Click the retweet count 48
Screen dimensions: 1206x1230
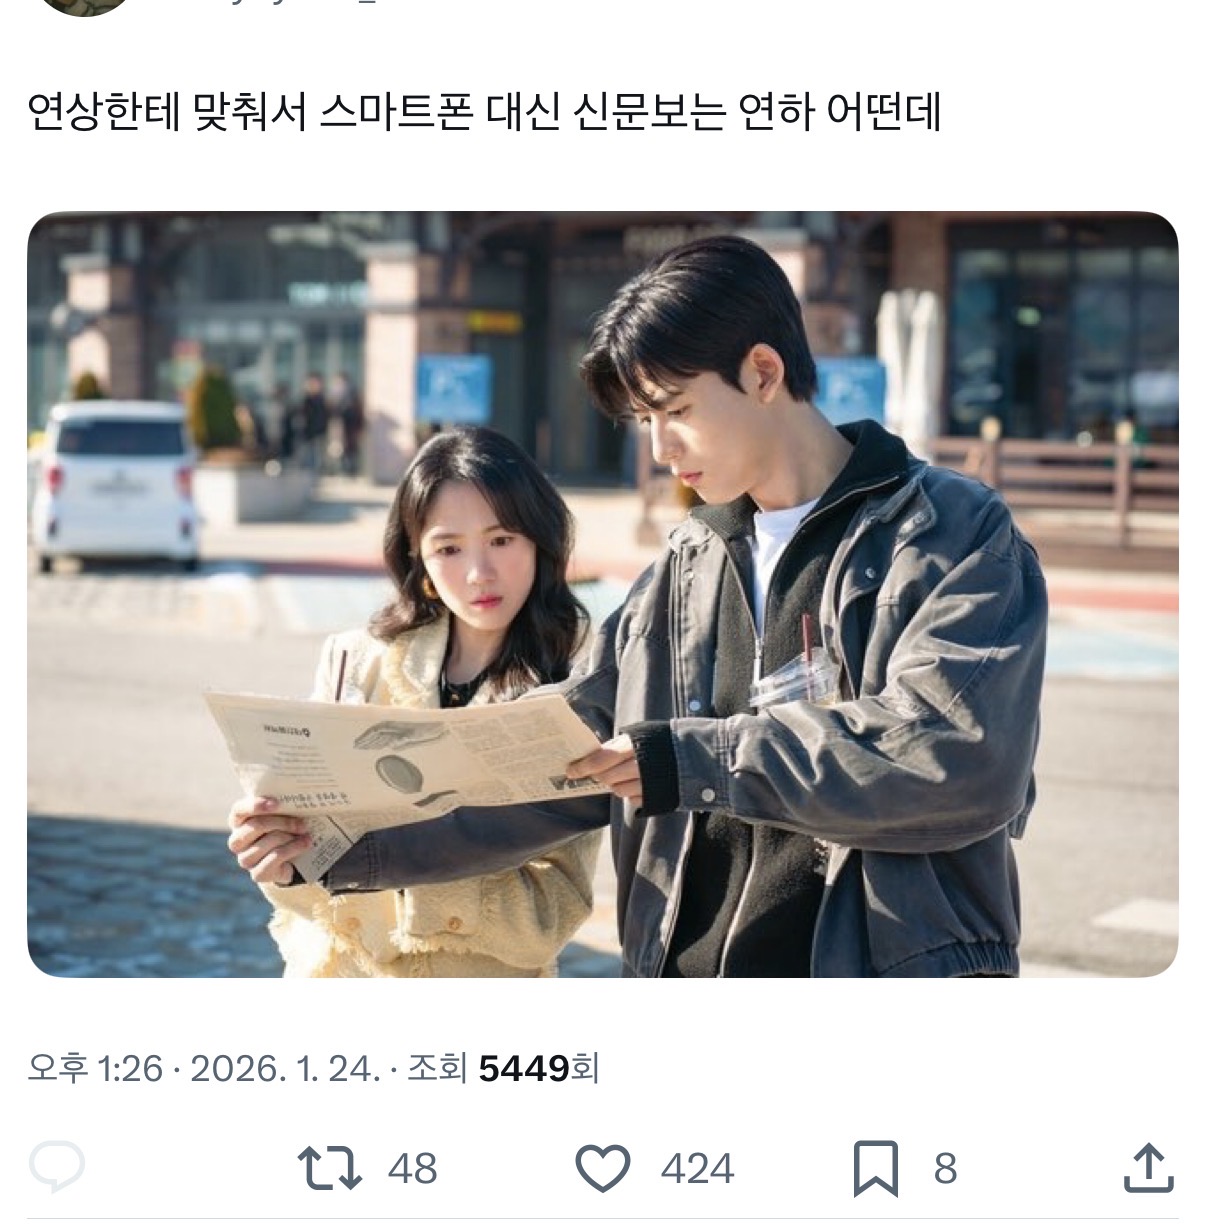(412, 1168)
